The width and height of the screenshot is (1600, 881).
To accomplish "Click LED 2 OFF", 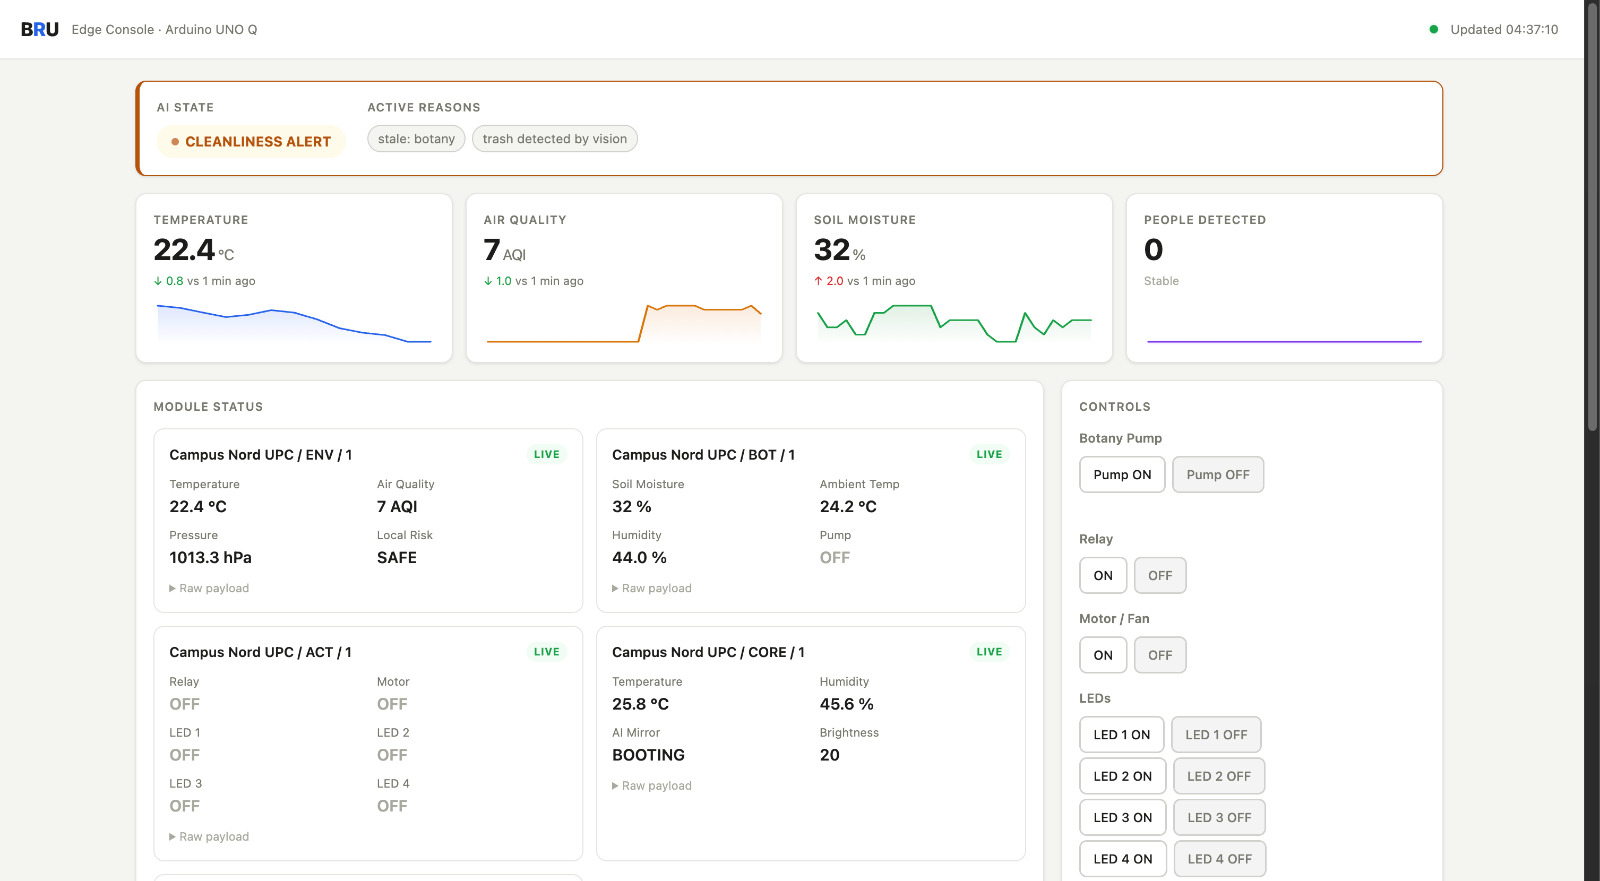I will coord(1219,777).
